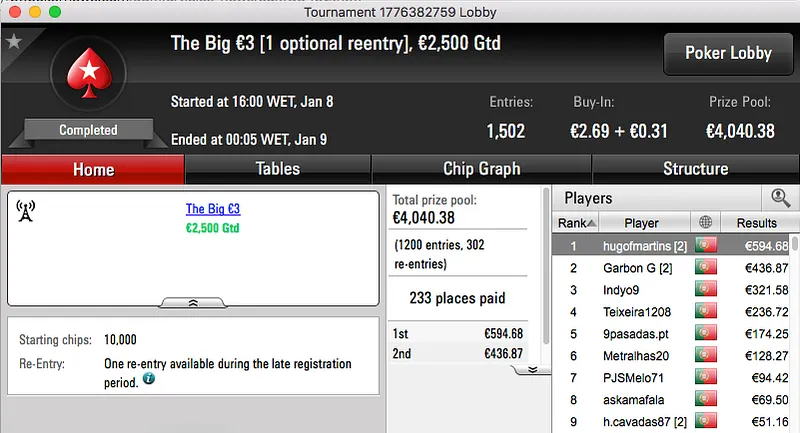
Task: Click the PokerStars red spade logo
Action: [88, 78]
